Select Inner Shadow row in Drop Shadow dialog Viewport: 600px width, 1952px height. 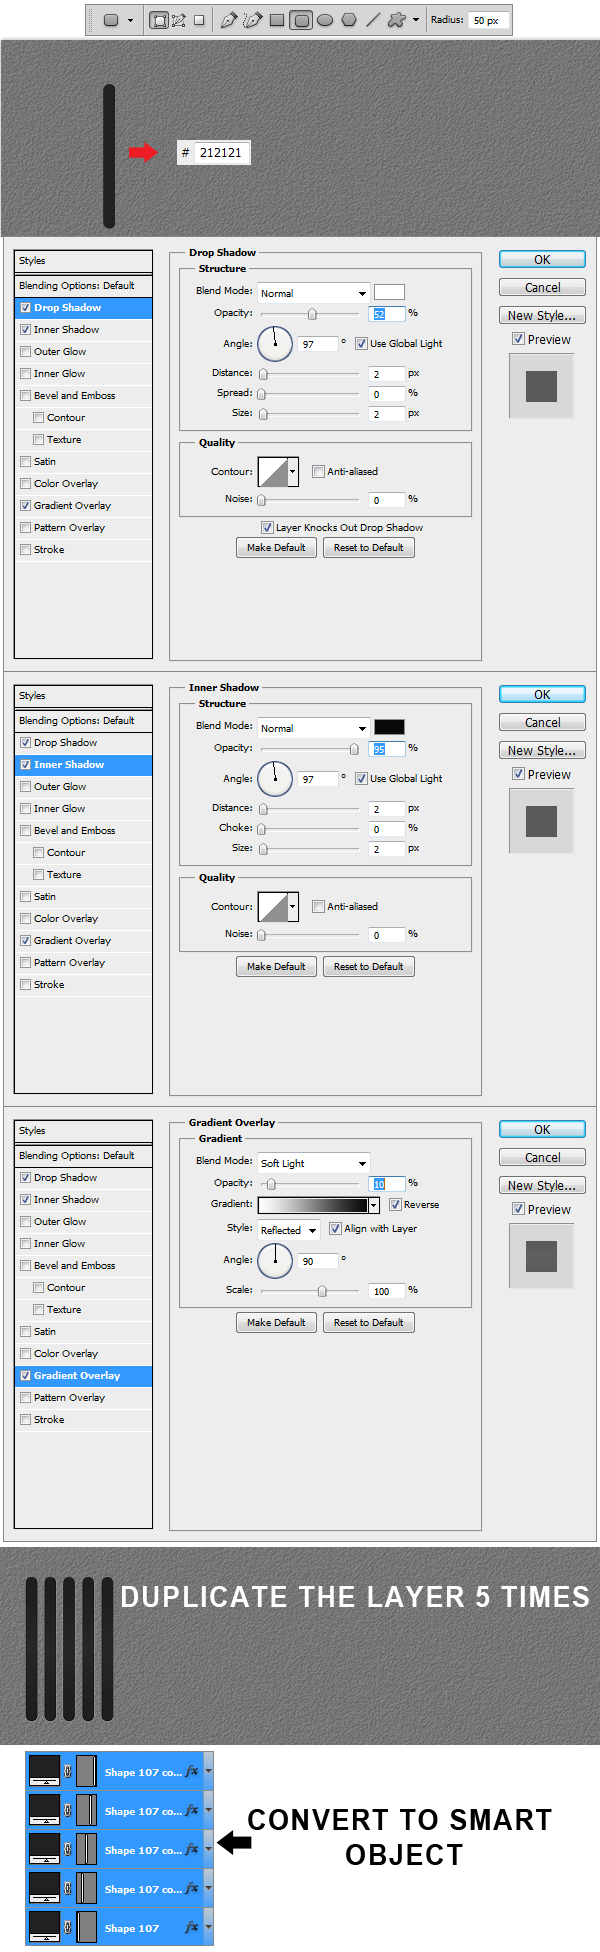(x=83, y=330)
